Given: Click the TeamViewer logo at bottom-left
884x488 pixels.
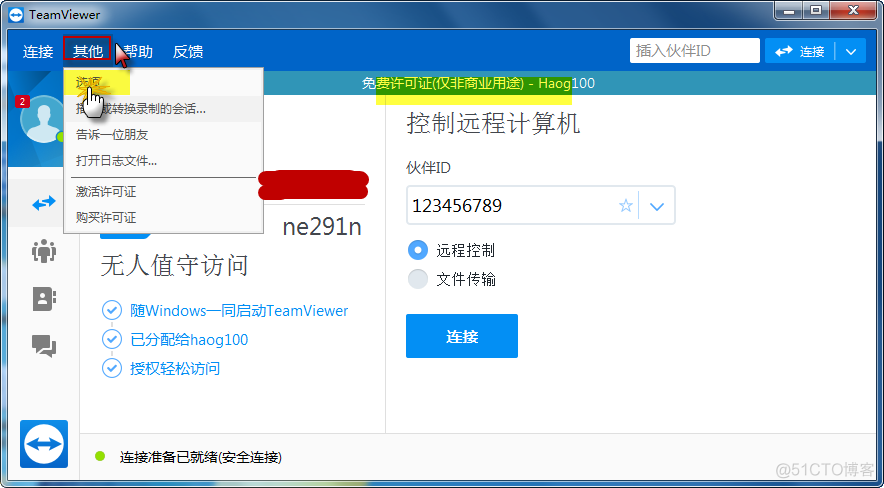Looking at the screenshot, I should [44, 443].
